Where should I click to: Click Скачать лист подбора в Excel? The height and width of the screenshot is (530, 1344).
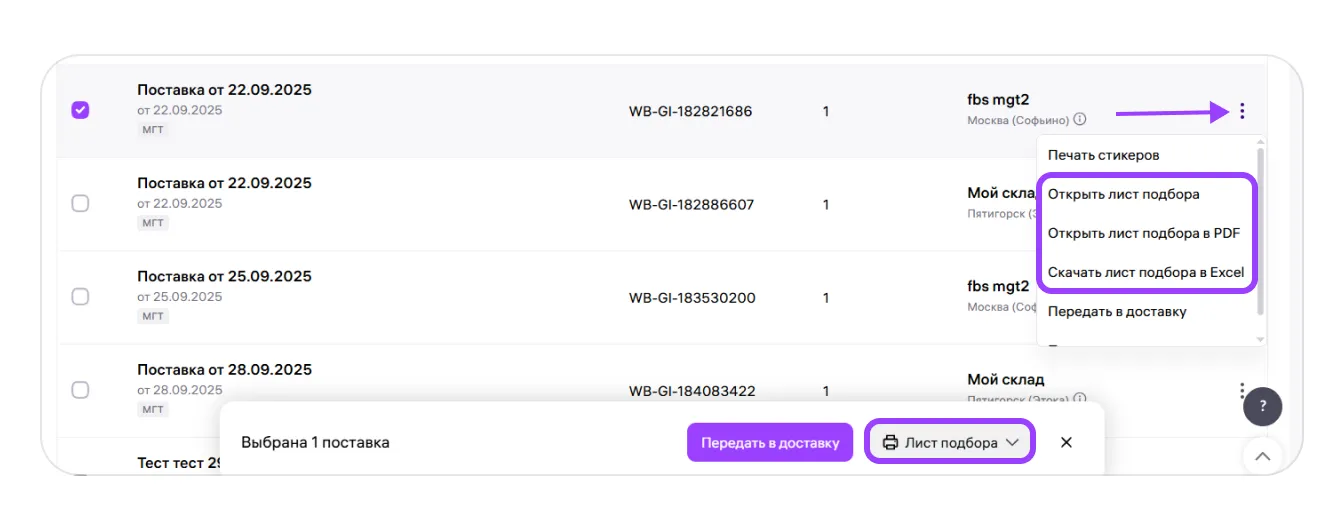[1145, 272]
